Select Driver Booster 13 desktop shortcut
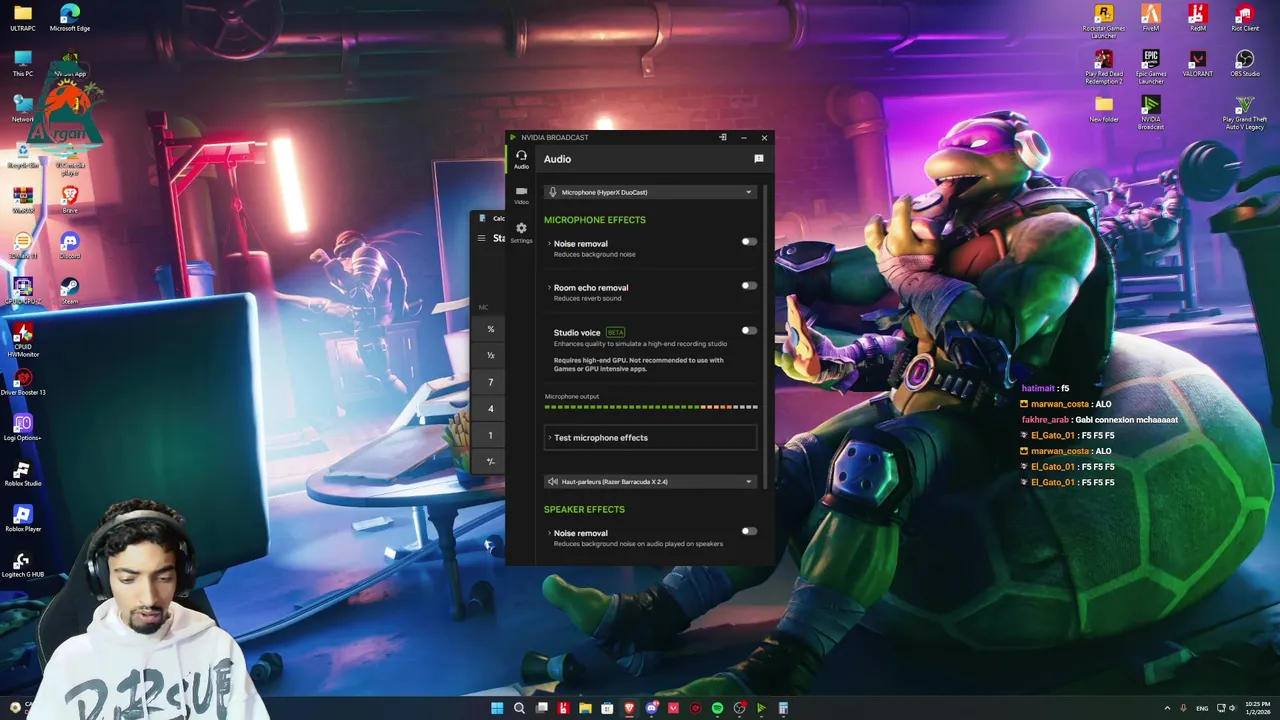 coord(22,382)
